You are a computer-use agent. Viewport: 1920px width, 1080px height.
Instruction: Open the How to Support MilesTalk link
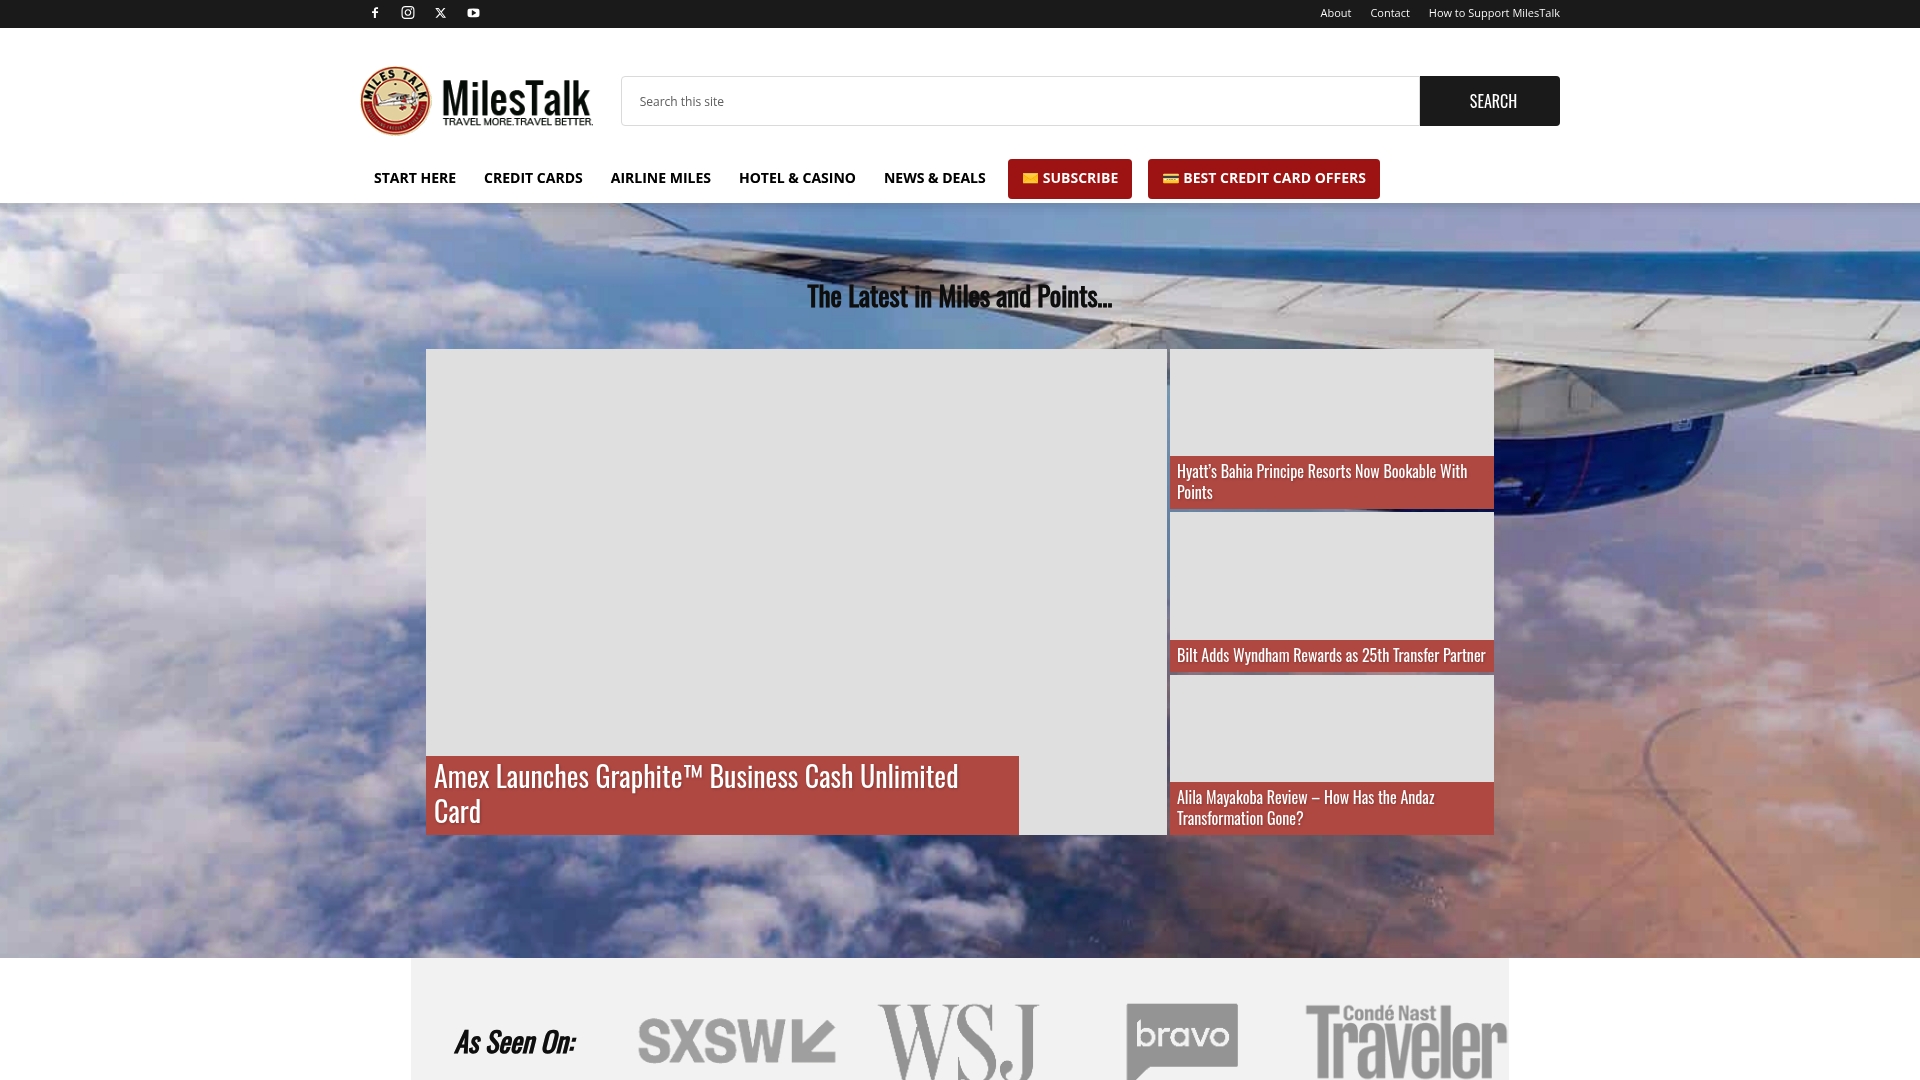[x=1493, y=13]
